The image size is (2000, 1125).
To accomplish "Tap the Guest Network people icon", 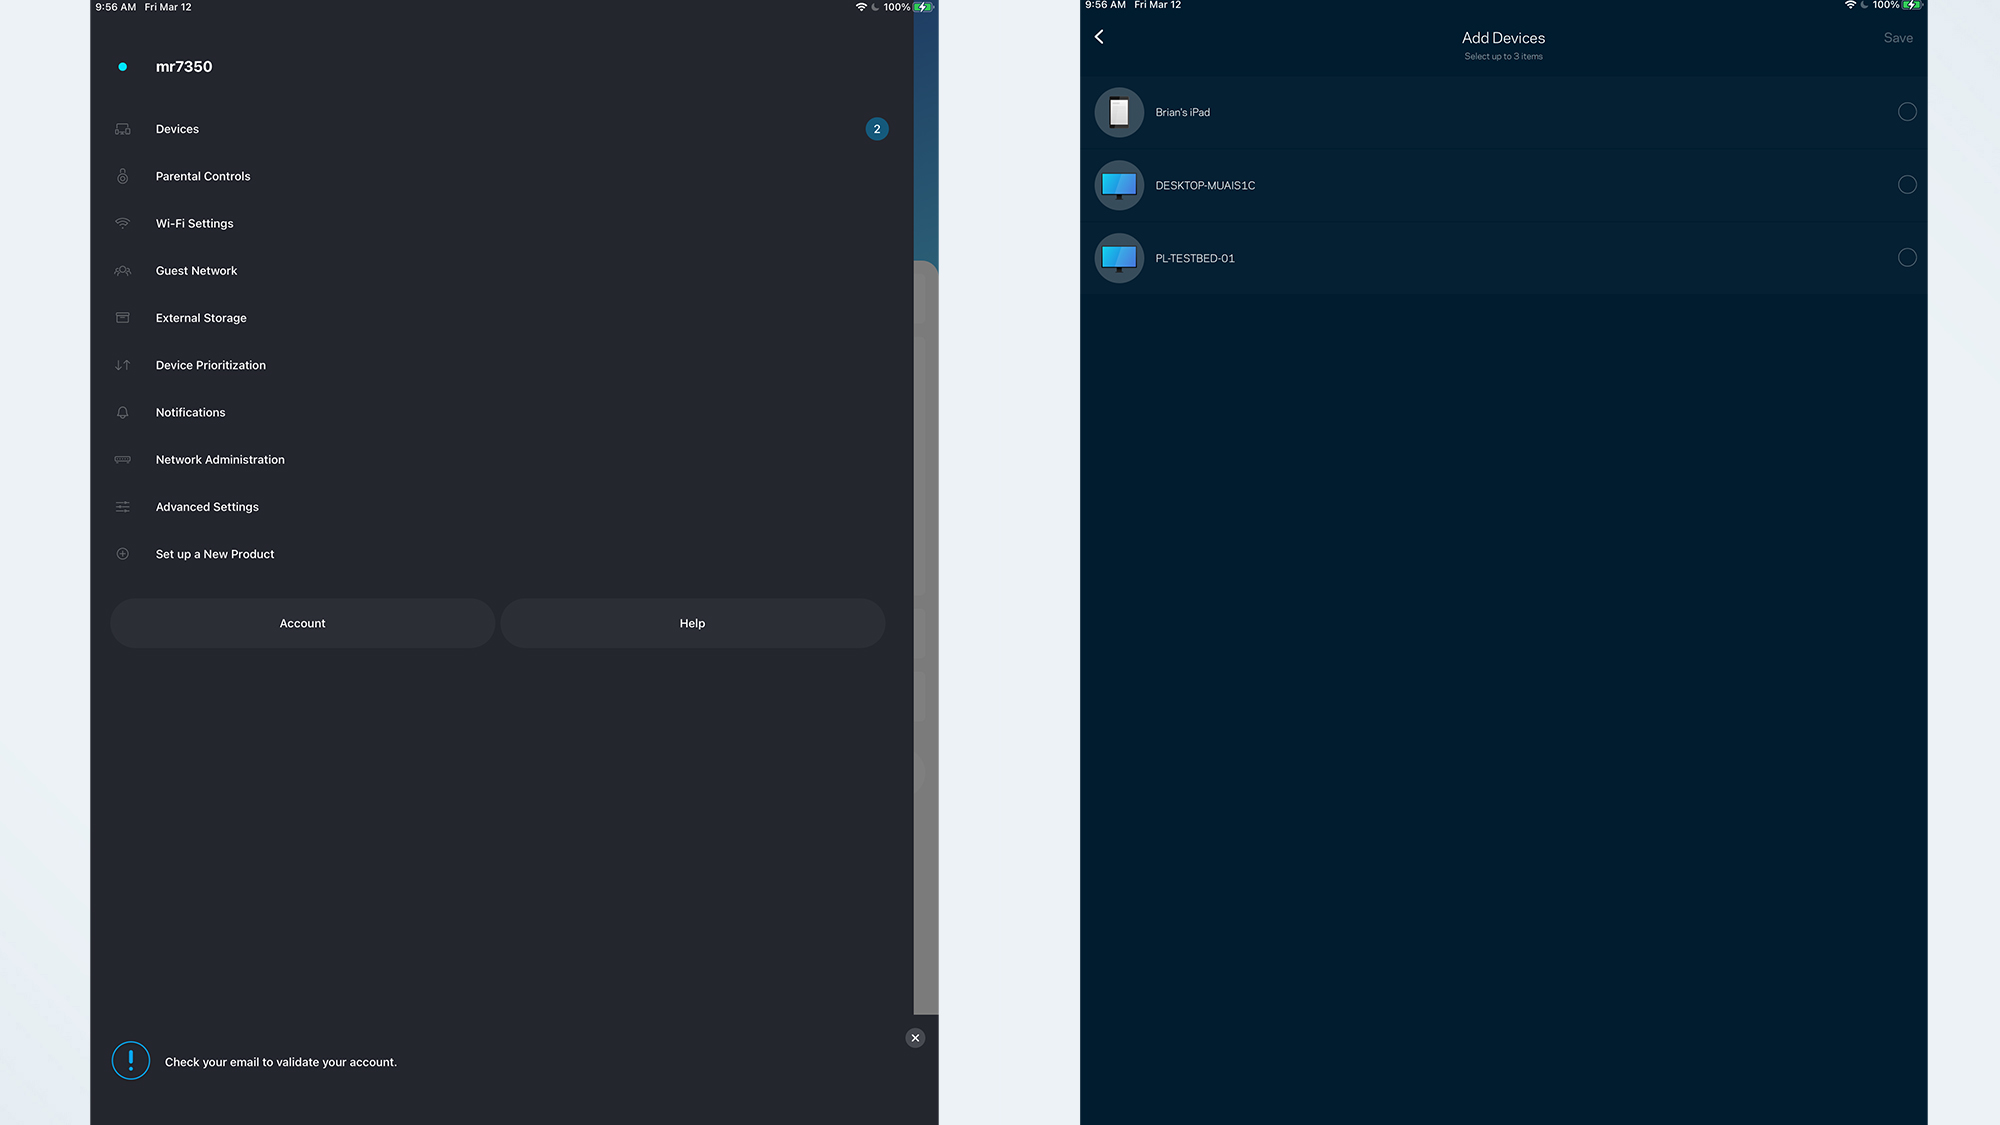I will pos(122,271).
